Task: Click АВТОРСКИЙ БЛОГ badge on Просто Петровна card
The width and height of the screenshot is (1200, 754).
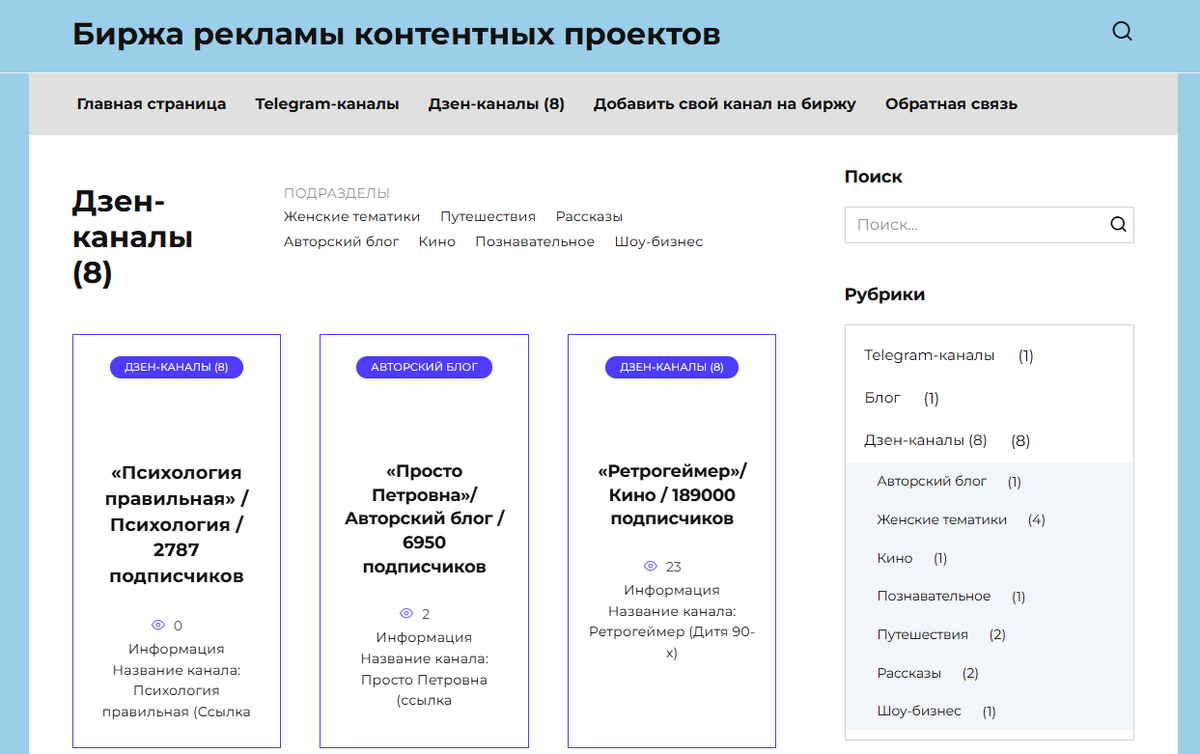Action: (424, 367)
